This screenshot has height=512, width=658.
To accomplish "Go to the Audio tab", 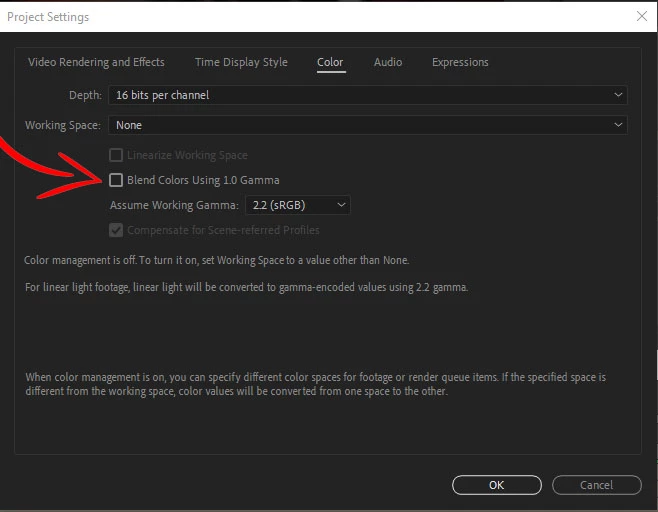I will (388, 62).
